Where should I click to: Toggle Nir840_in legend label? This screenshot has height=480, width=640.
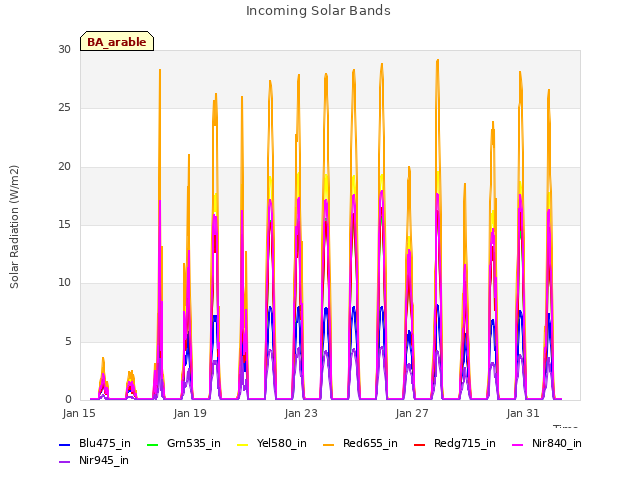pos(557,443)
